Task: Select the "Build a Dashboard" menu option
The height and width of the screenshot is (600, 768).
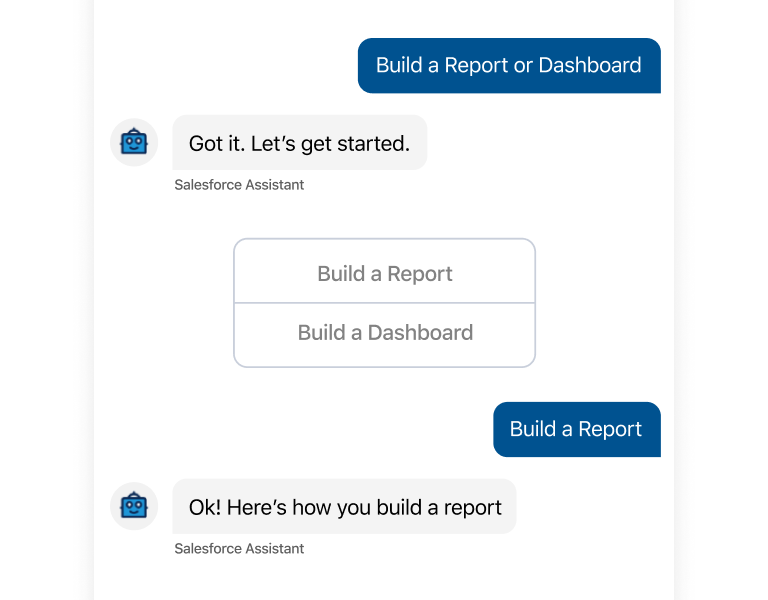Action: [385, 333]
